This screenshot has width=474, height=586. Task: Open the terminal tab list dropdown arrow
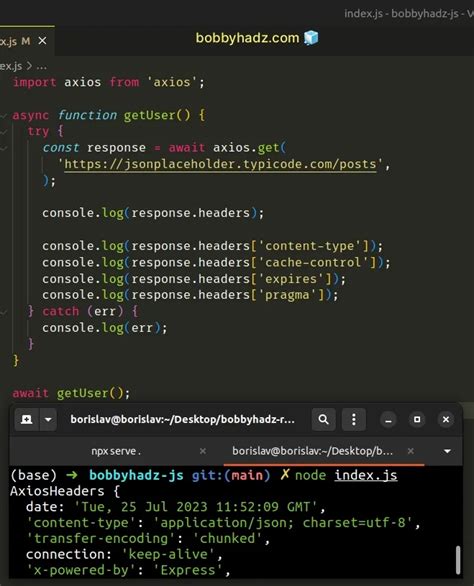(447, 451)
